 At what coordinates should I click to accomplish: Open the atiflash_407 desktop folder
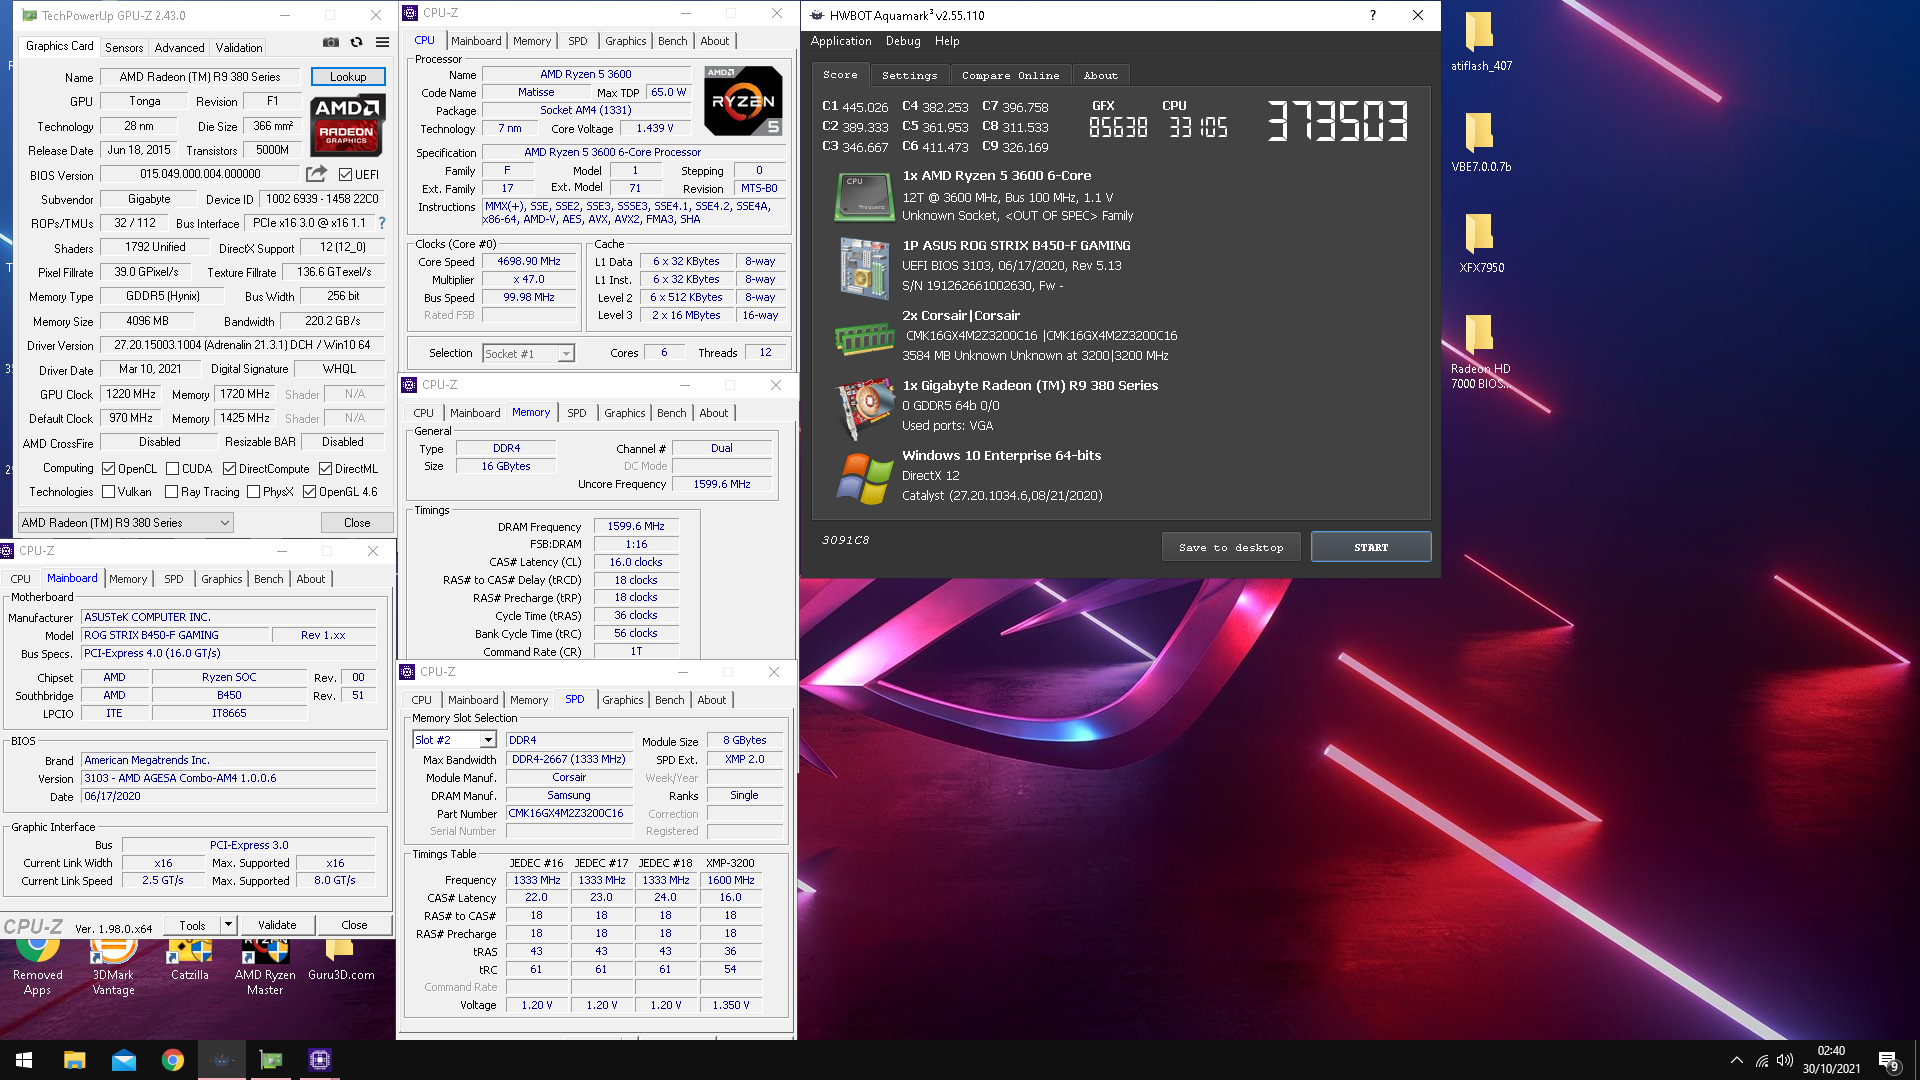[x=1481, y=42]
